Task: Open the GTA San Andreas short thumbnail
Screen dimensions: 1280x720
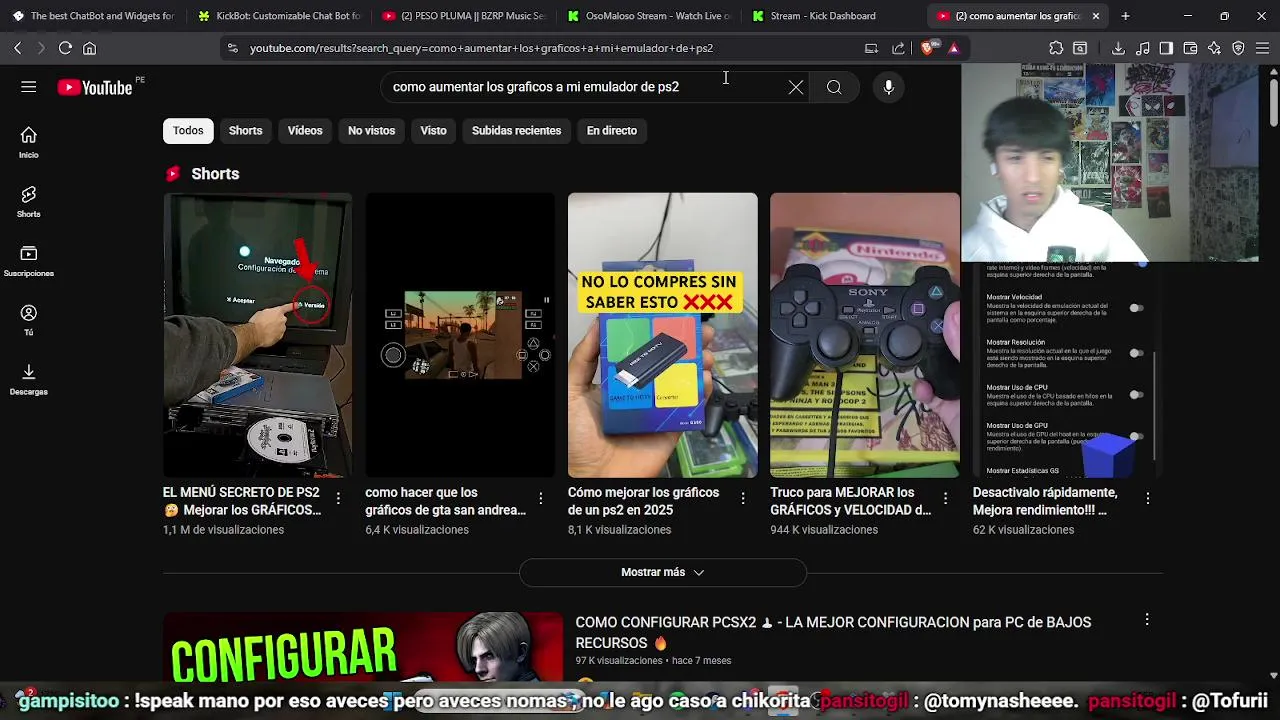Action: [x=460, y=335]
